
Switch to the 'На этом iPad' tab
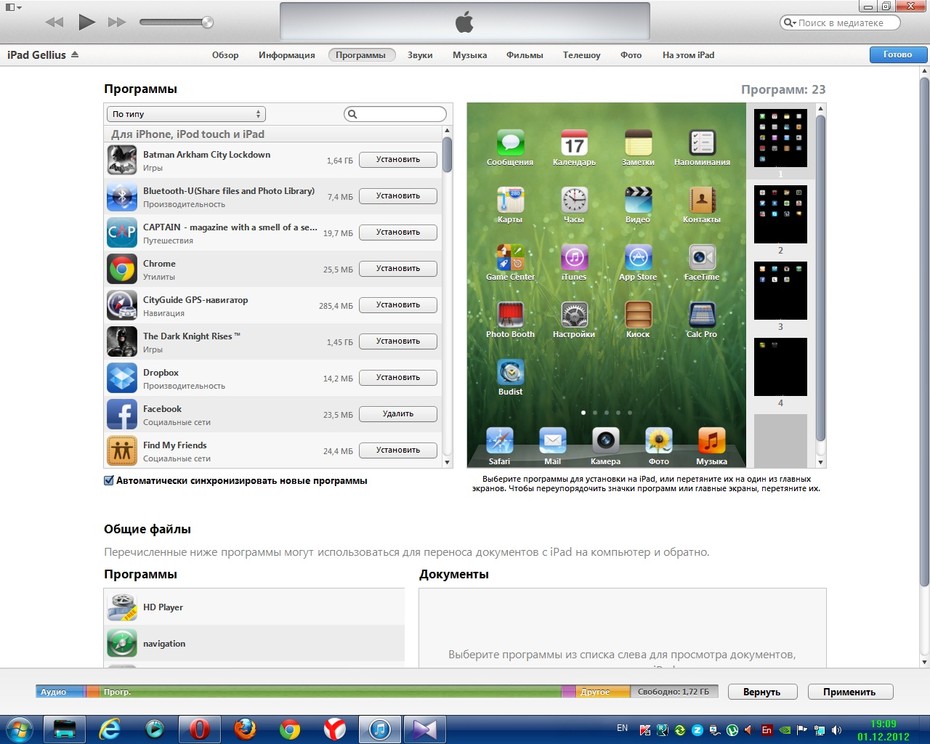pos(688,55)
